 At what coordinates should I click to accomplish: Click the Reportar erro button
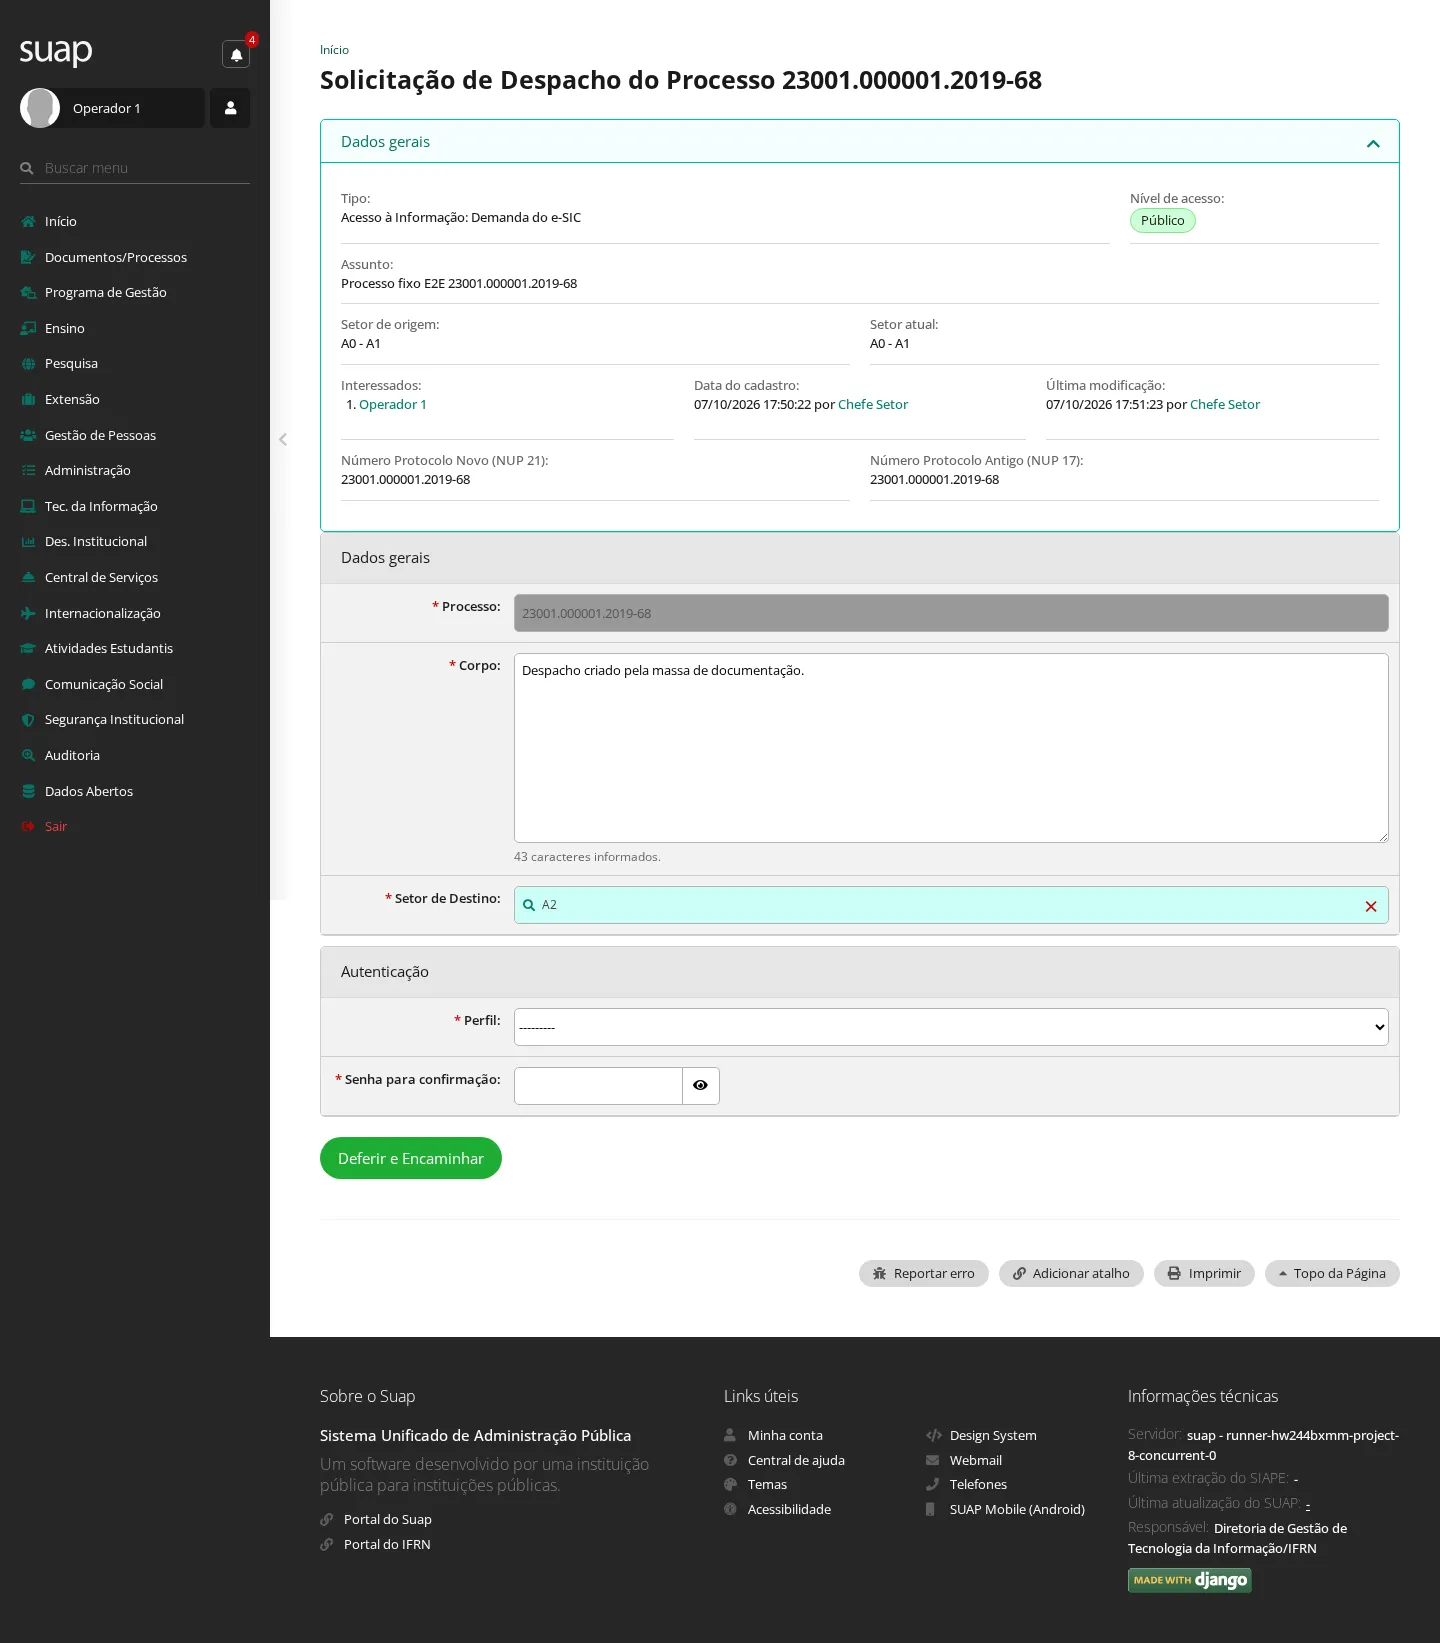pos(924,1273)
